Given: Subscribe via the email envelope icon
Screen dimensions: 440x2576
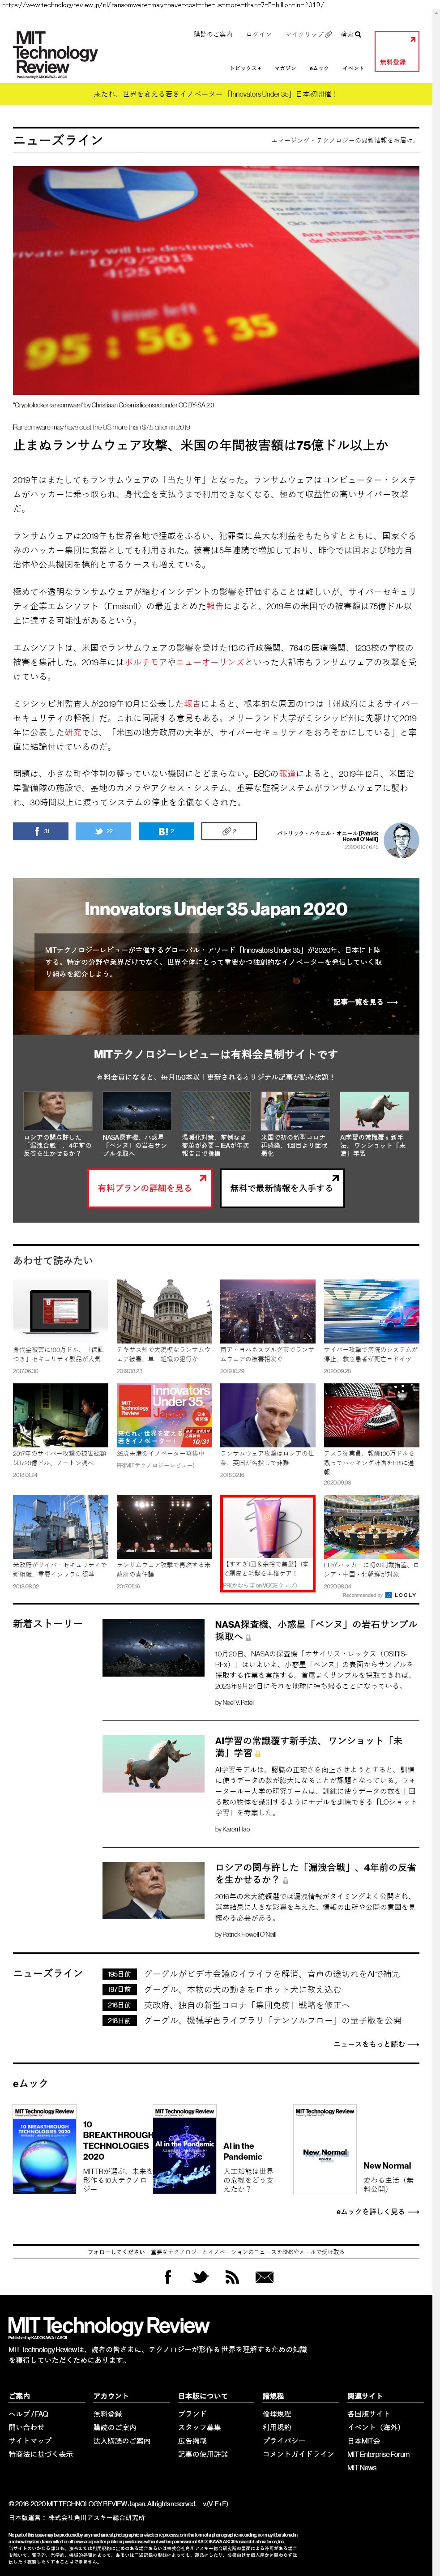Looking at the screenshot, I should pyautogui.click(x=264, y=2277).
